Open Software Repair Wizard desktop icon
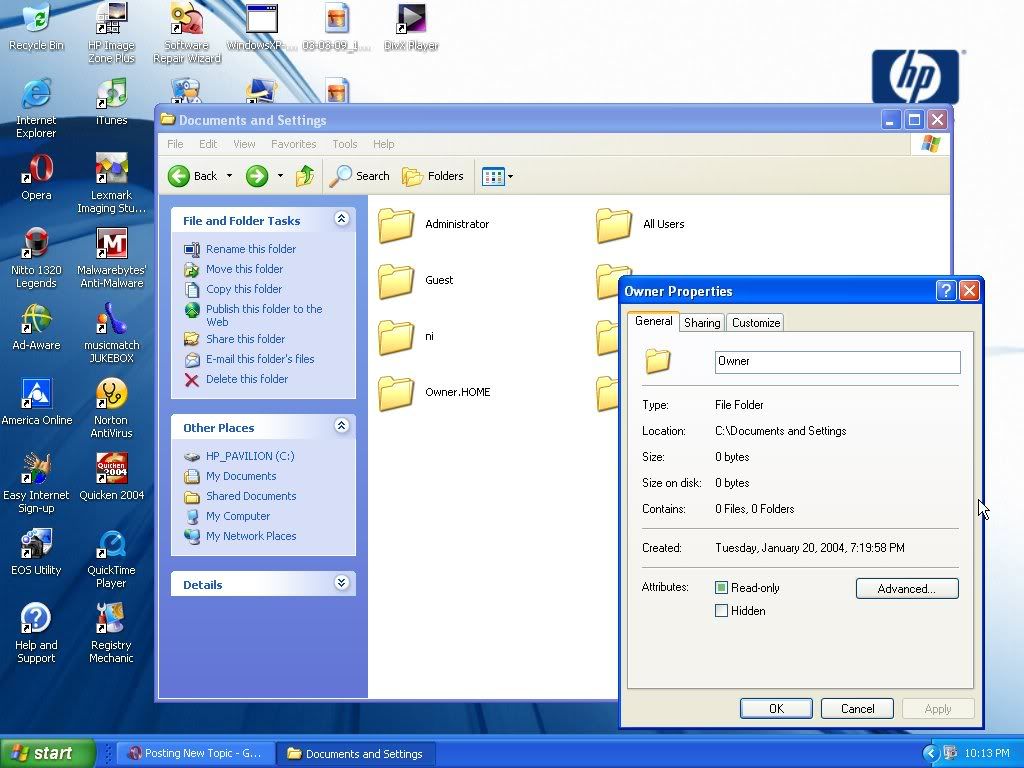This screenshot has height=768, width=1024. coord(187,33)
